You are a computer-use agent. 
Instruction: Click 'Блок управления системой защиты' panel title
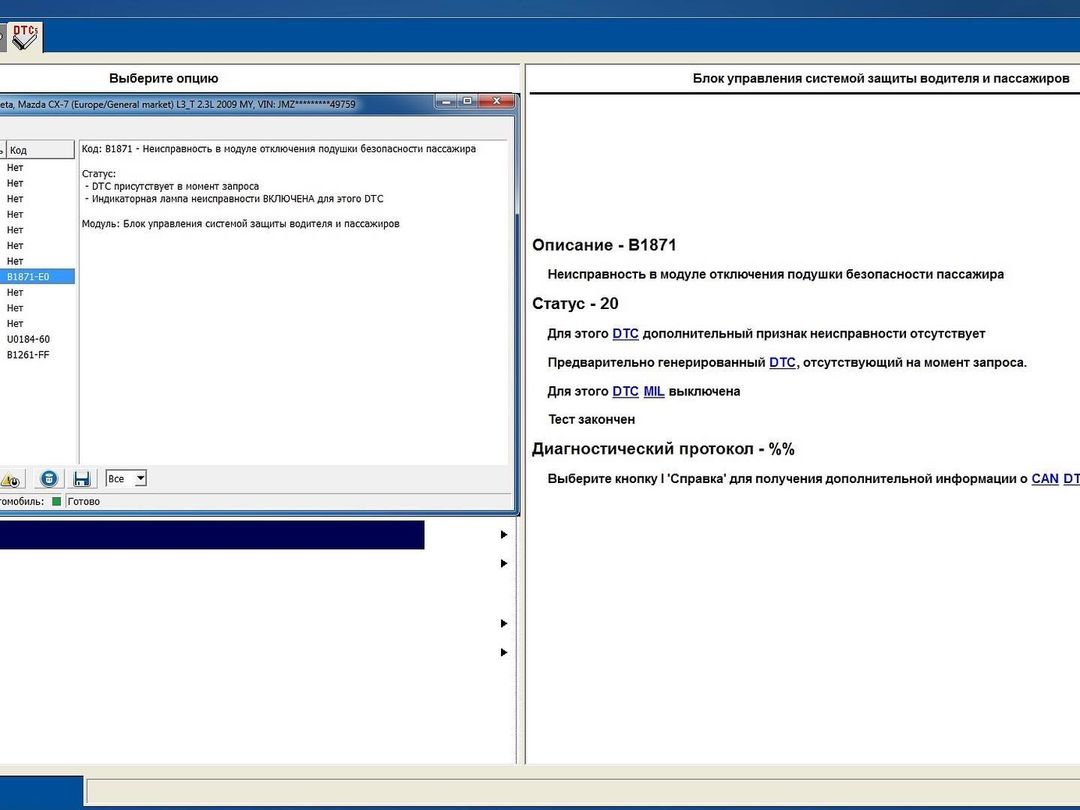pyautogui.click(x=881, y=79)
